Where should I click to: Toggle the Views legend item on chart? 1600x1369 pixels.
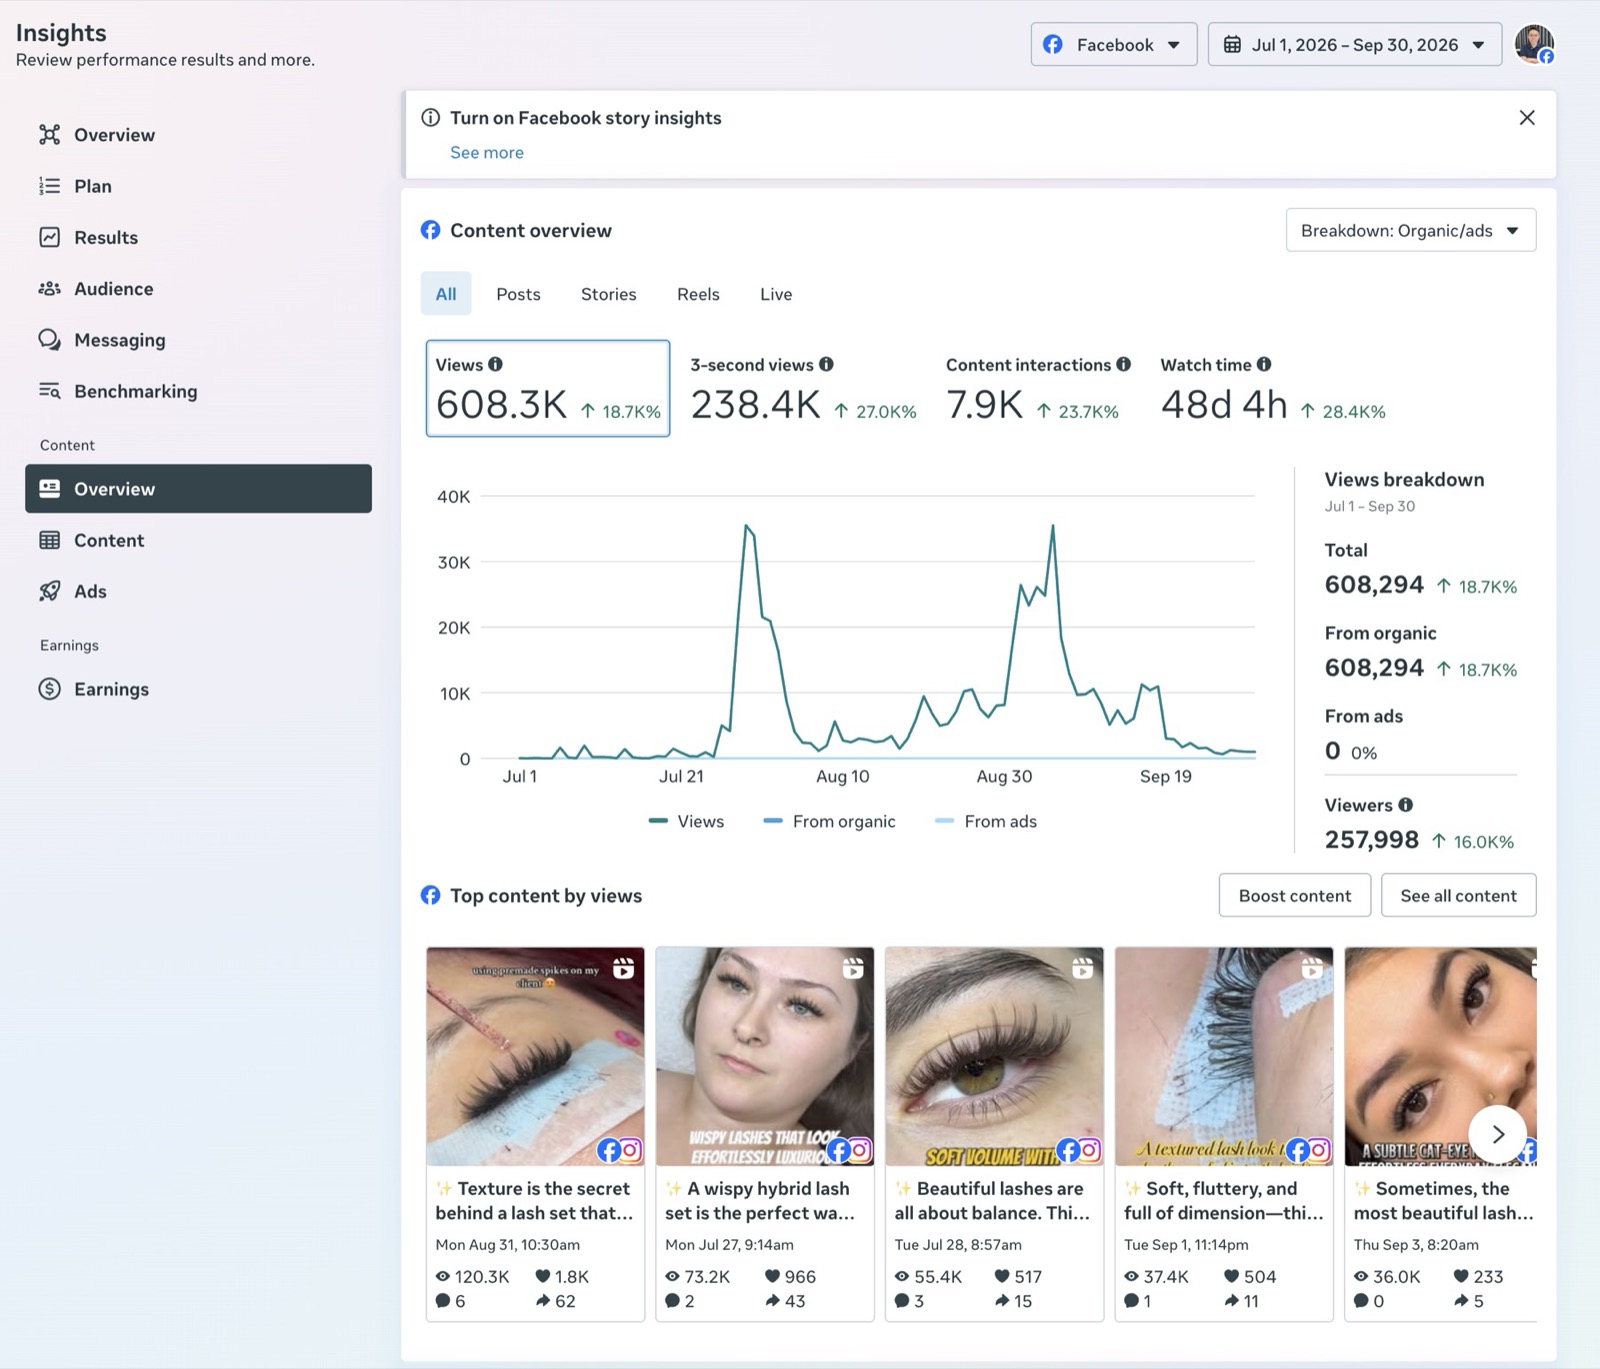(686, 821)
